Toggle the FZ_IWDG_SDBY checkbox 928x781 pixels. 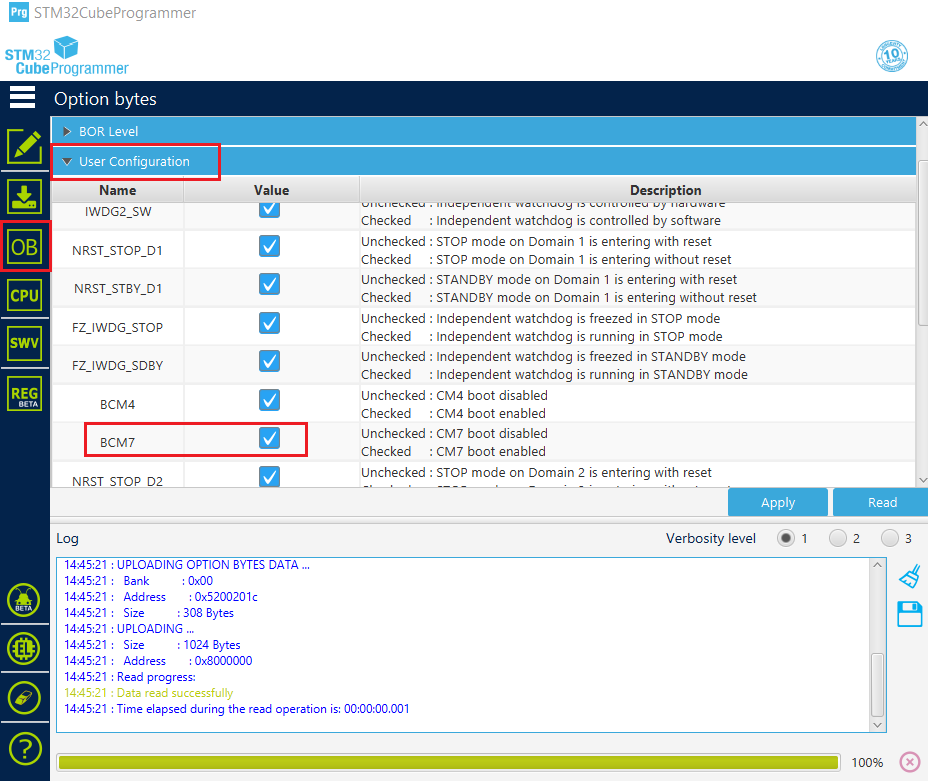(x=269, y=361)
